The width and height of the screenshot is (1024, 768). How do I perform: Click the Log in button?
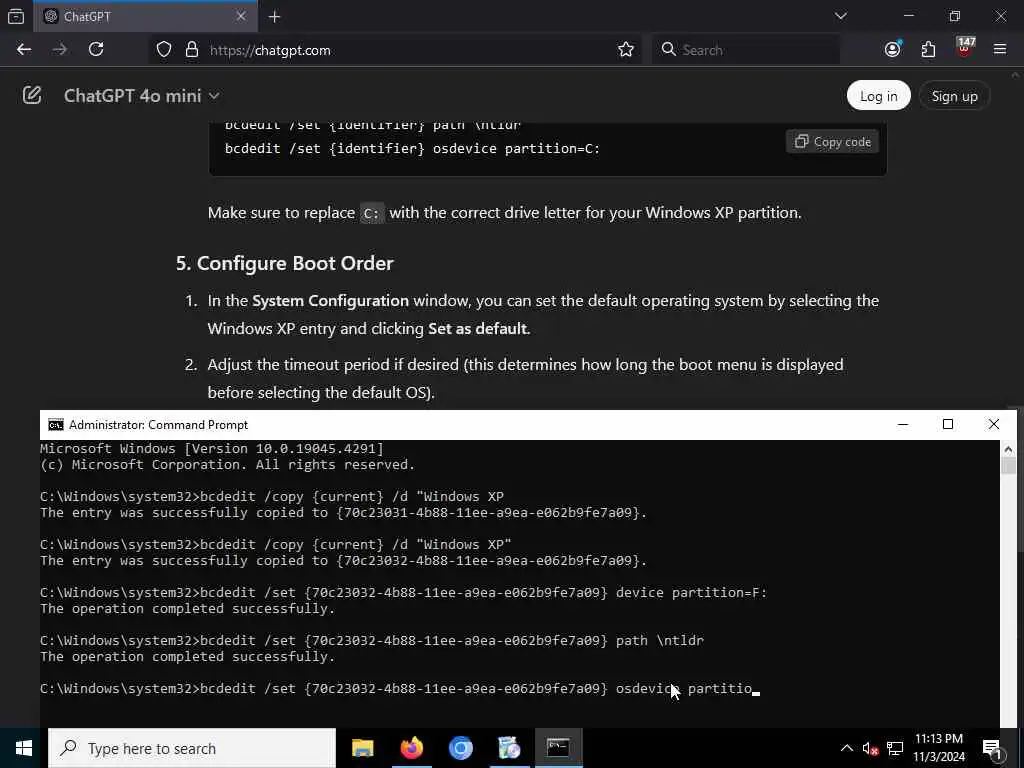pos(878,96)
